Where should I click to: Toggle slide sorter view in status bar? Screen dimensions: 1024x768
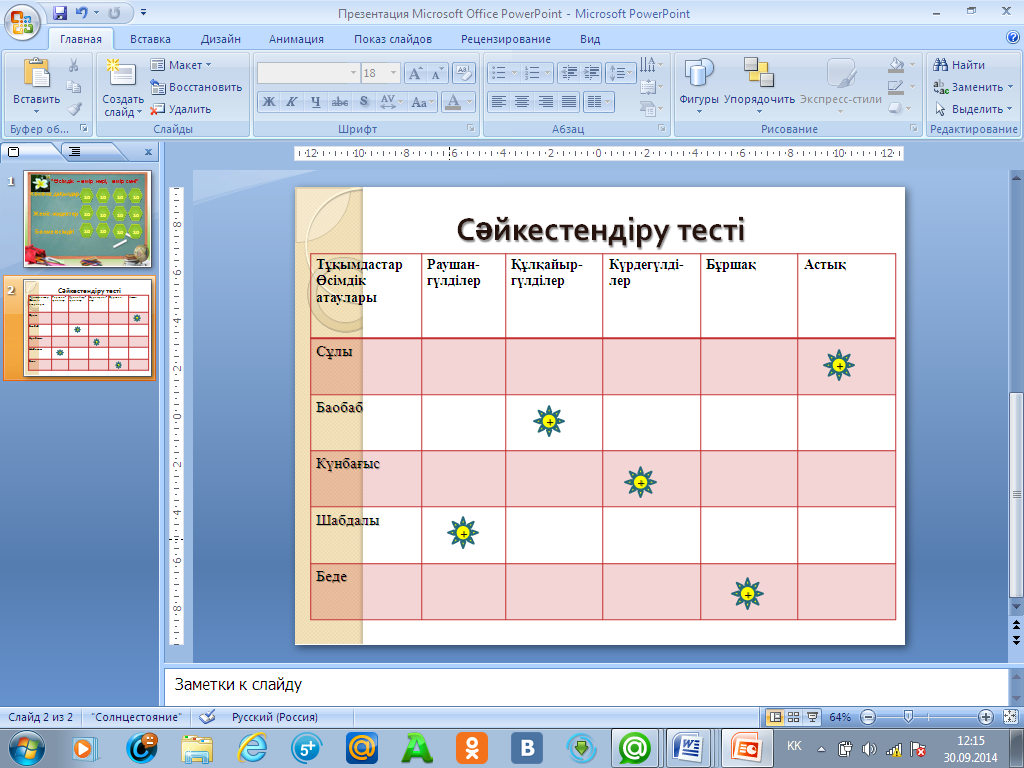tap(793, 717)
